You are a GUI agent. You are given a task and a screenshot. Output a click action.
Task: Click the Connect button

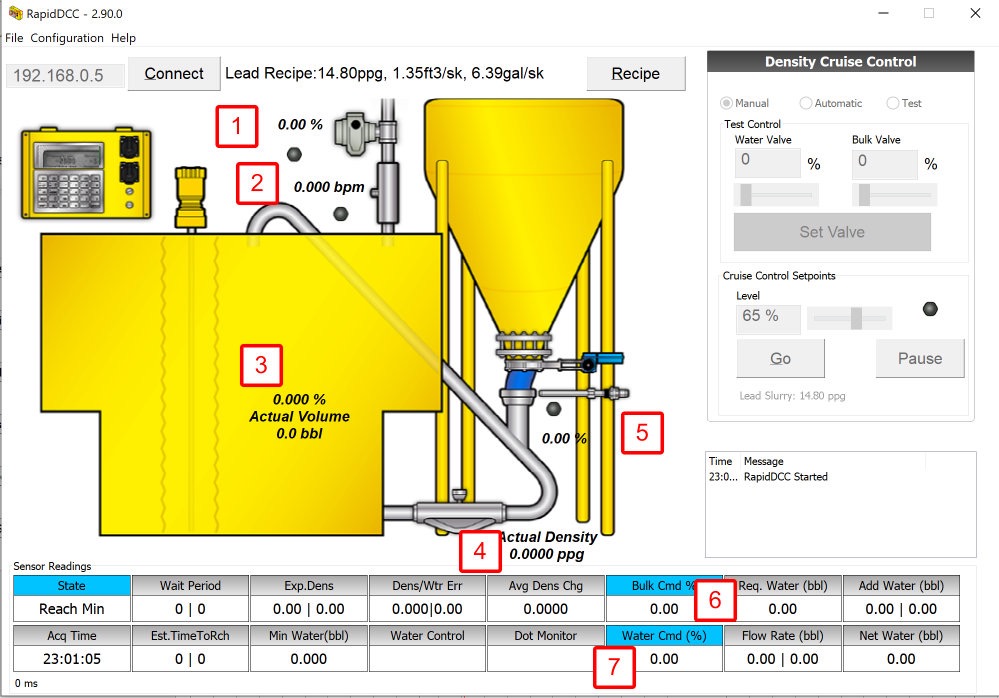click(x=174, y=73)
